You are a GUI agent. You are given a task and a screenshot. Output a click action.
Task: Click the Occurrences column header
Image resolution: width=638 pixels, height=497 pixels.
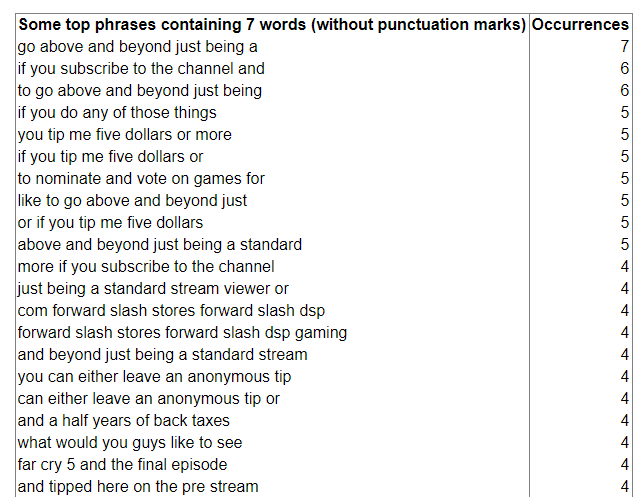tap(580, 25)
